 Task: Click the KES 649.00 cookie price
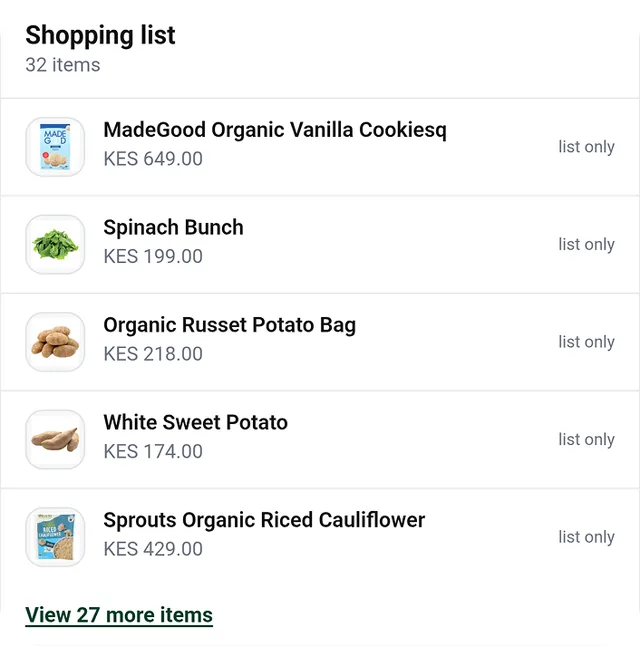point(153,159)
